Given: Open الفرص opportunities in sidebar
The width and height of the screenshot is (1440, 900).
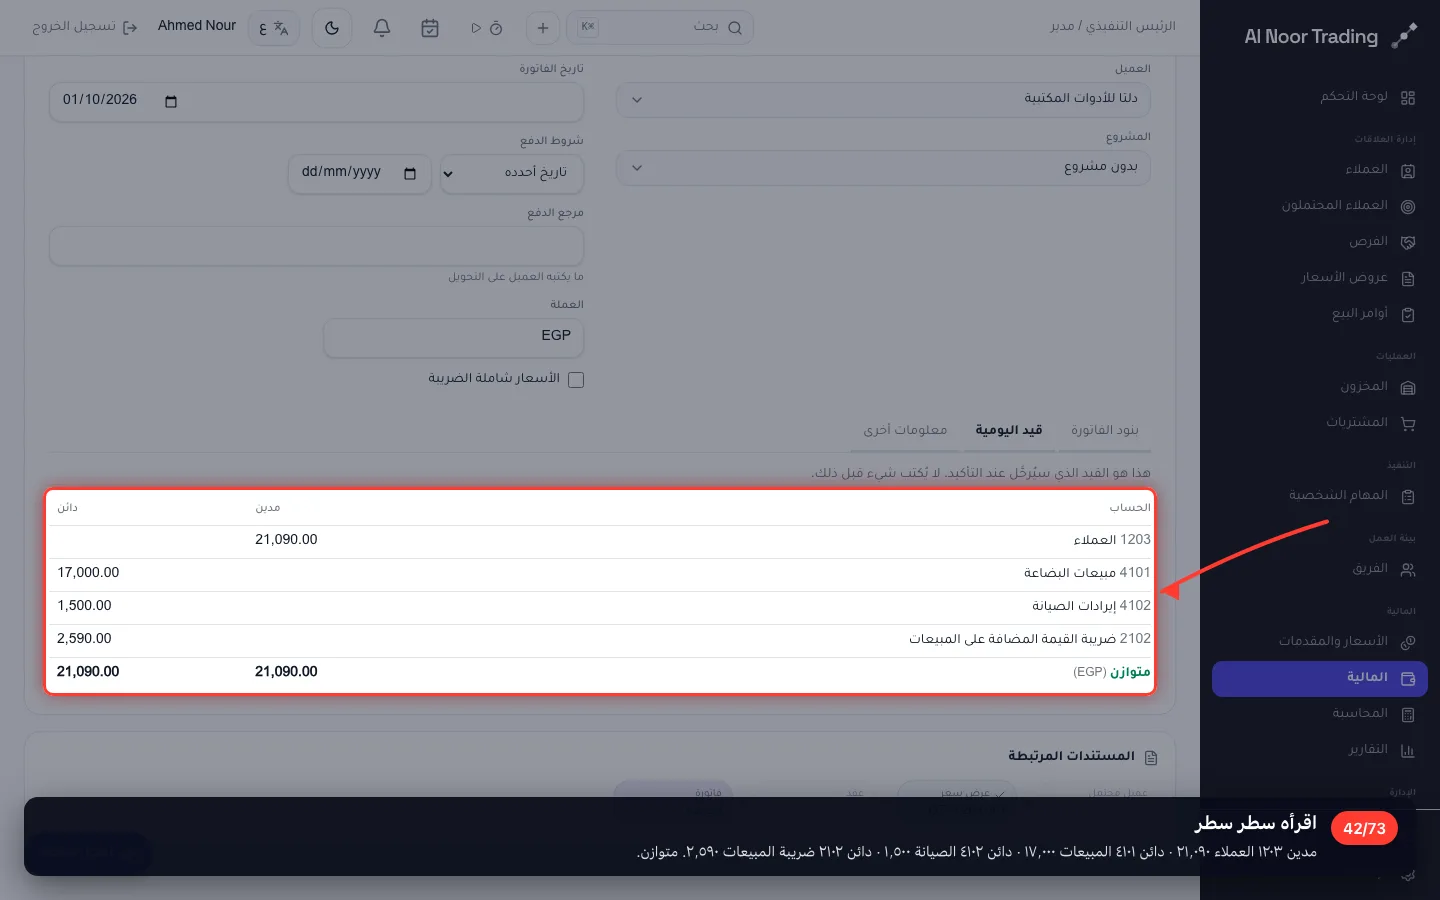Looking at the screenshot, I should pyautogui.click(x=1320, y=242).
